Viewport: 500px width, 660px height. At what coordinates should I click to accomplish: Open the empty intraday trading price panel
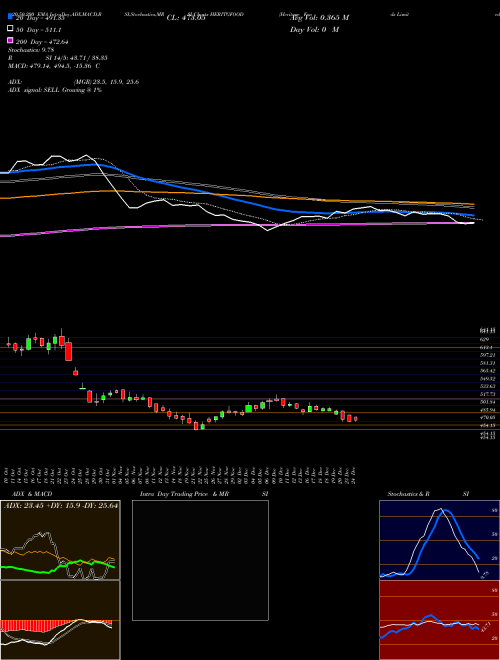coord(200,560)
